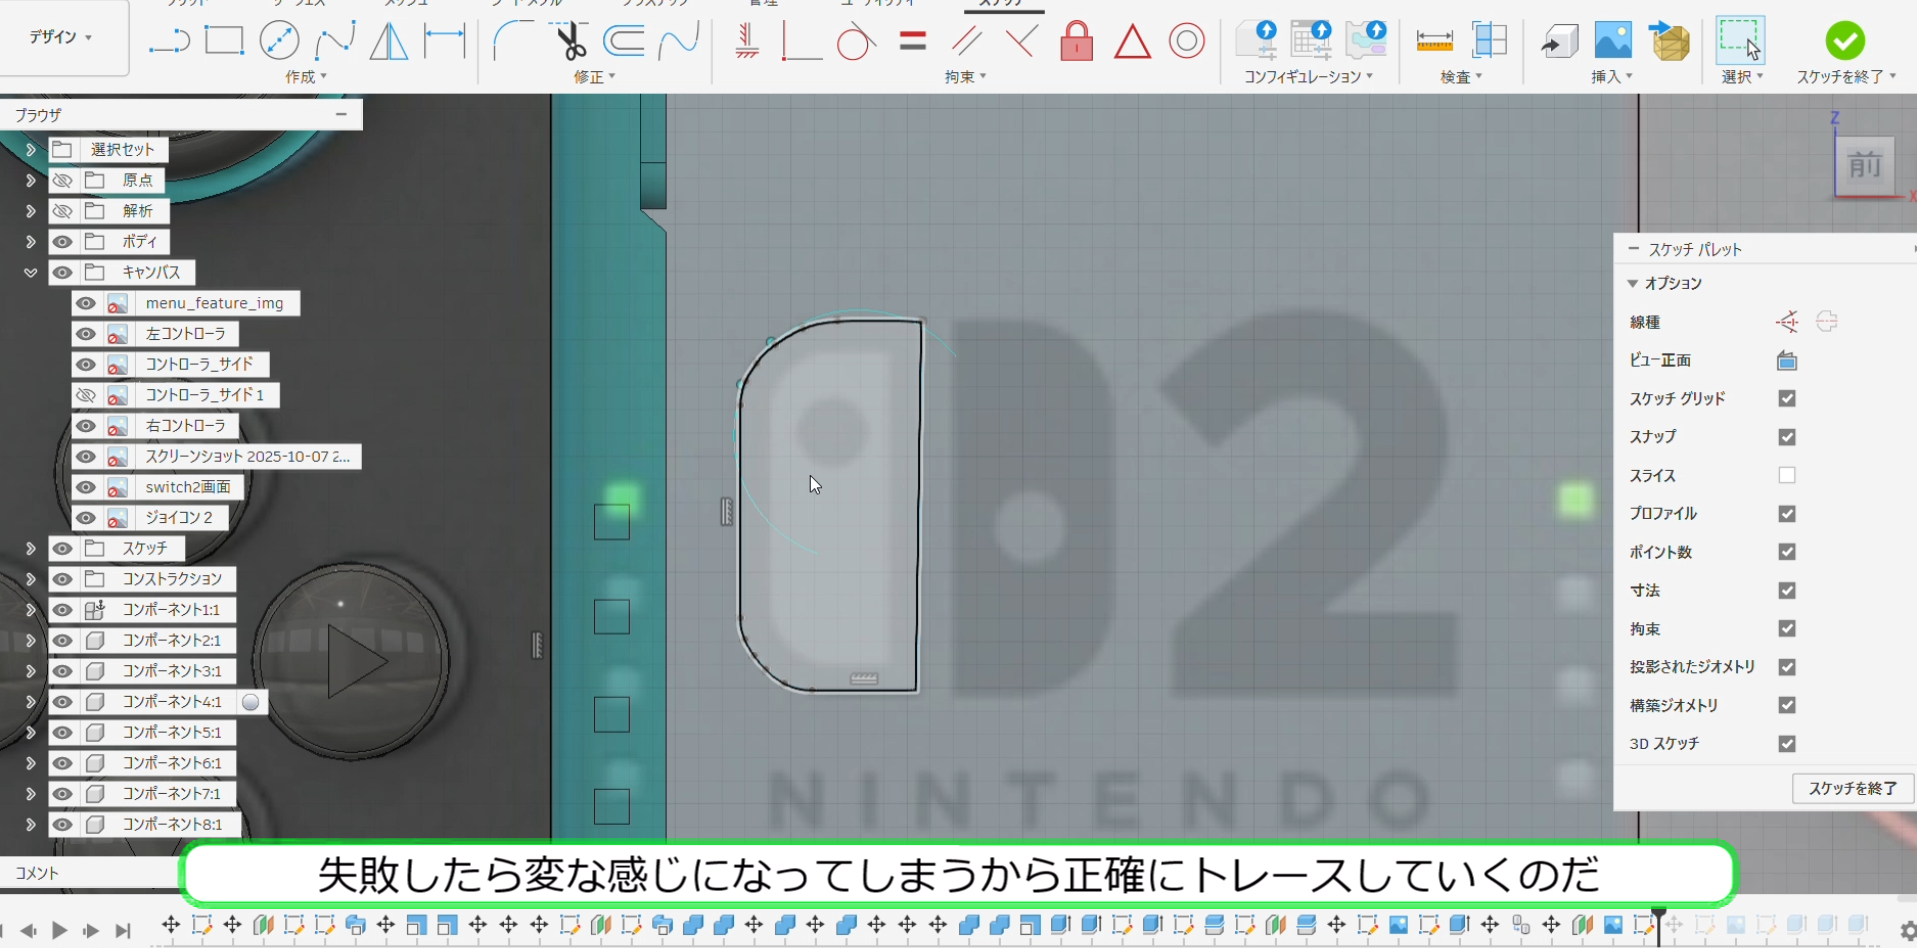Hide the menu_feature_img canvas

(86, 303)
